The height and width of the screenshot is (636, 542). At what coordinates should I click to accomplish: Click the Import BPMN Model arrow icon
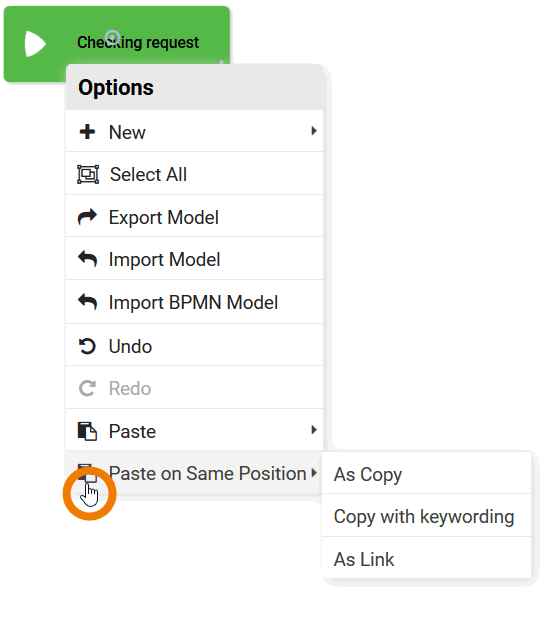pos(87,302)
